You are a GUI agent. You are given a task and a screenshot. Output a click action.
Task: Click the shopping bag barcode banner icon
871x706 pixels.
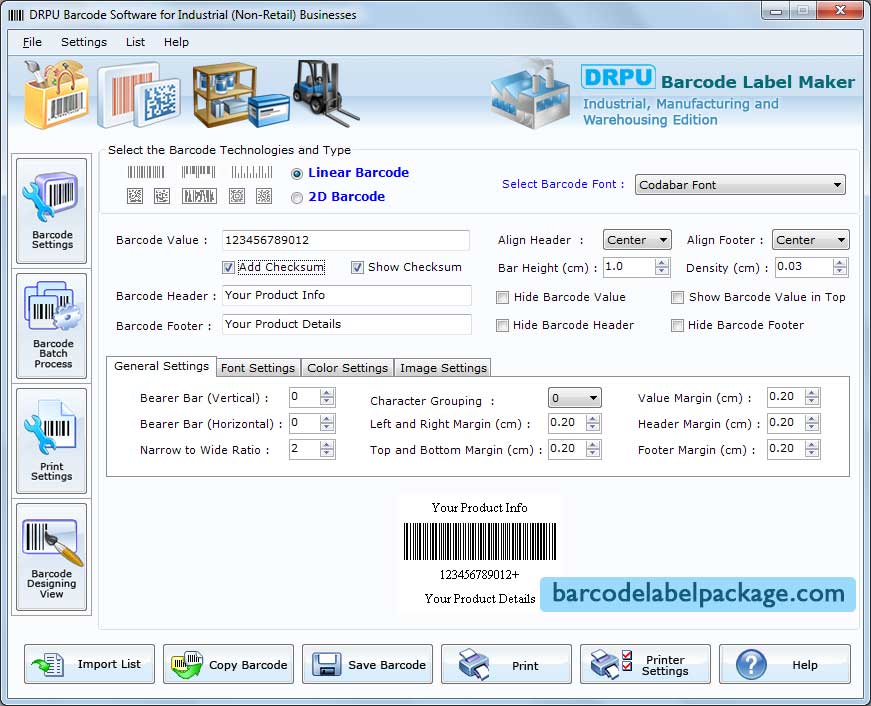(x=56, y=94)
